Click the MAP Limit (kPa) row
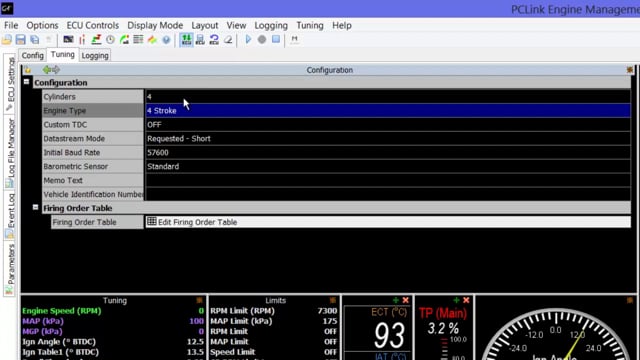Viewport: 640px width, 360px height. 274,321
